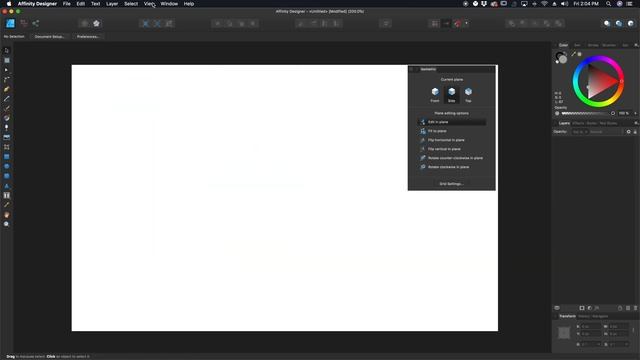The image size is (640, 360).
Task: Select the Rectangle shape tool
Action: click(7, 157)
